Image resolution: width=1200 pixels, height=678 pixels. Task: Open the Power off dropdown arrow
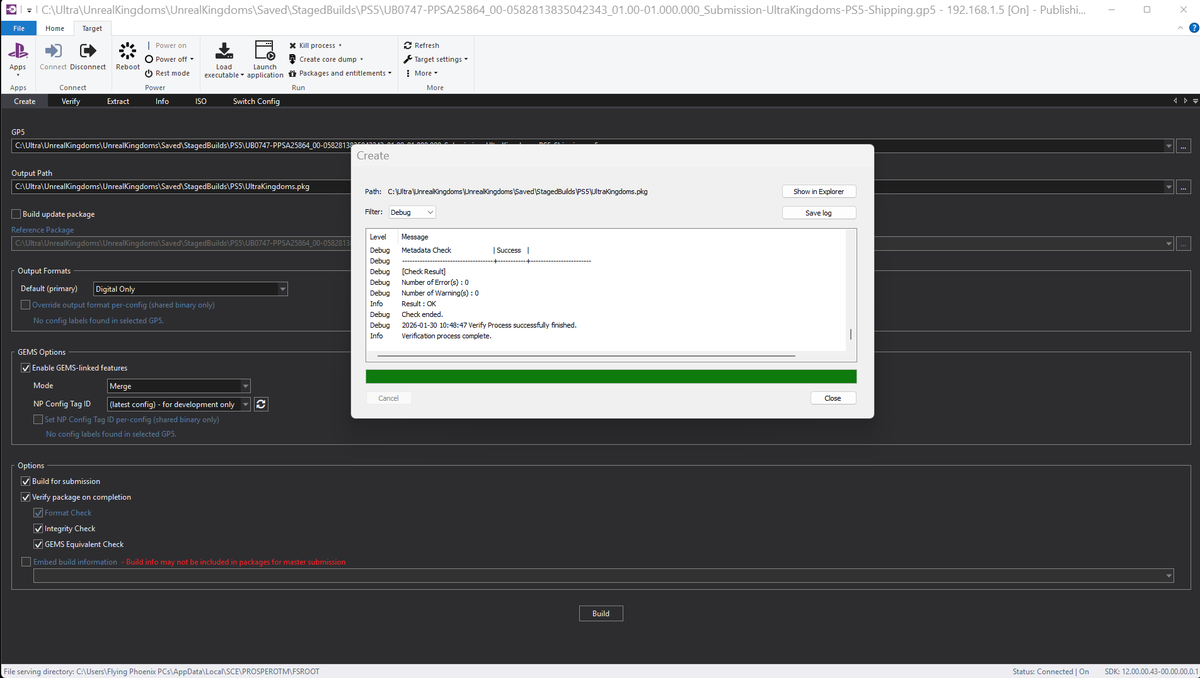click(x=191, y=59)
